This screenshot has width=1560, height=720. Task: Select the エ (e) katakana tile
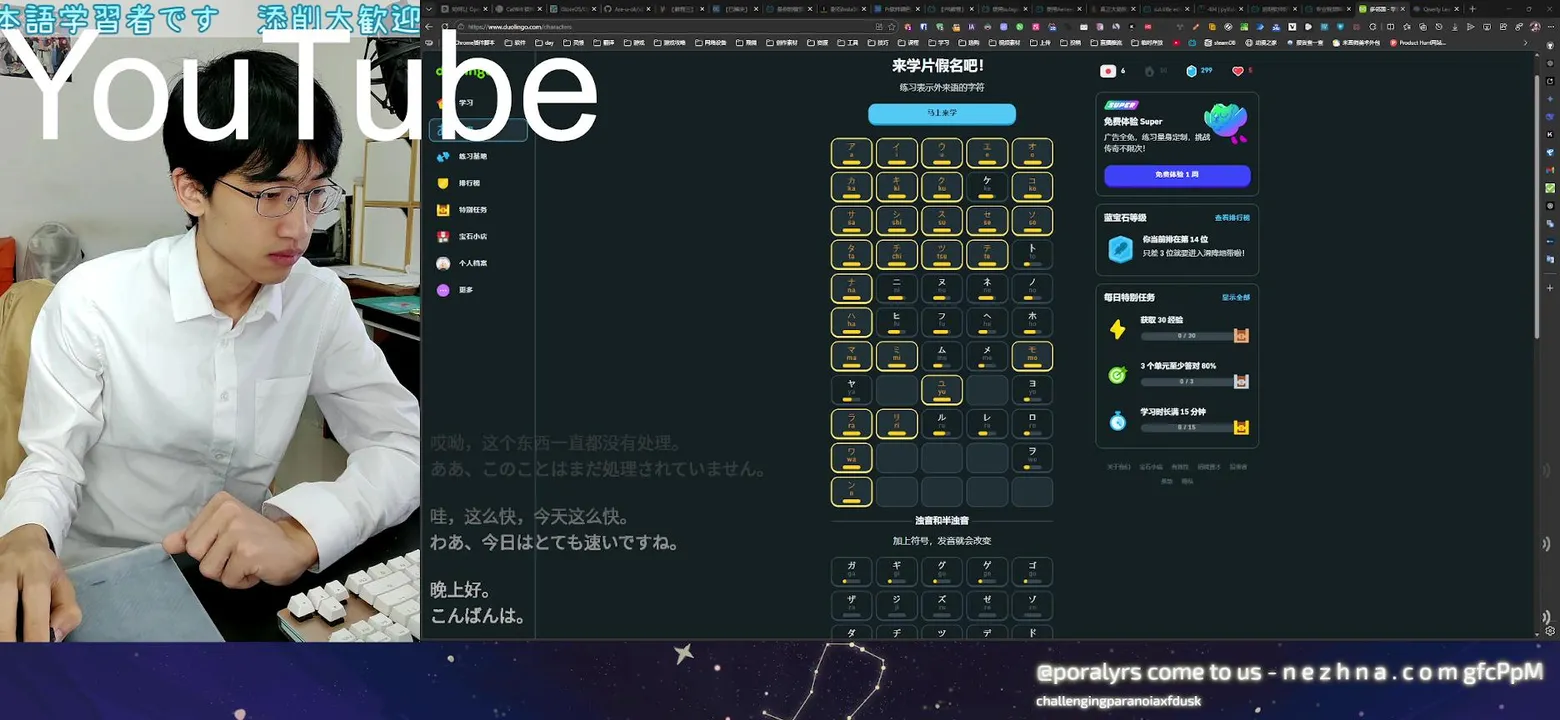click(987, 152)
